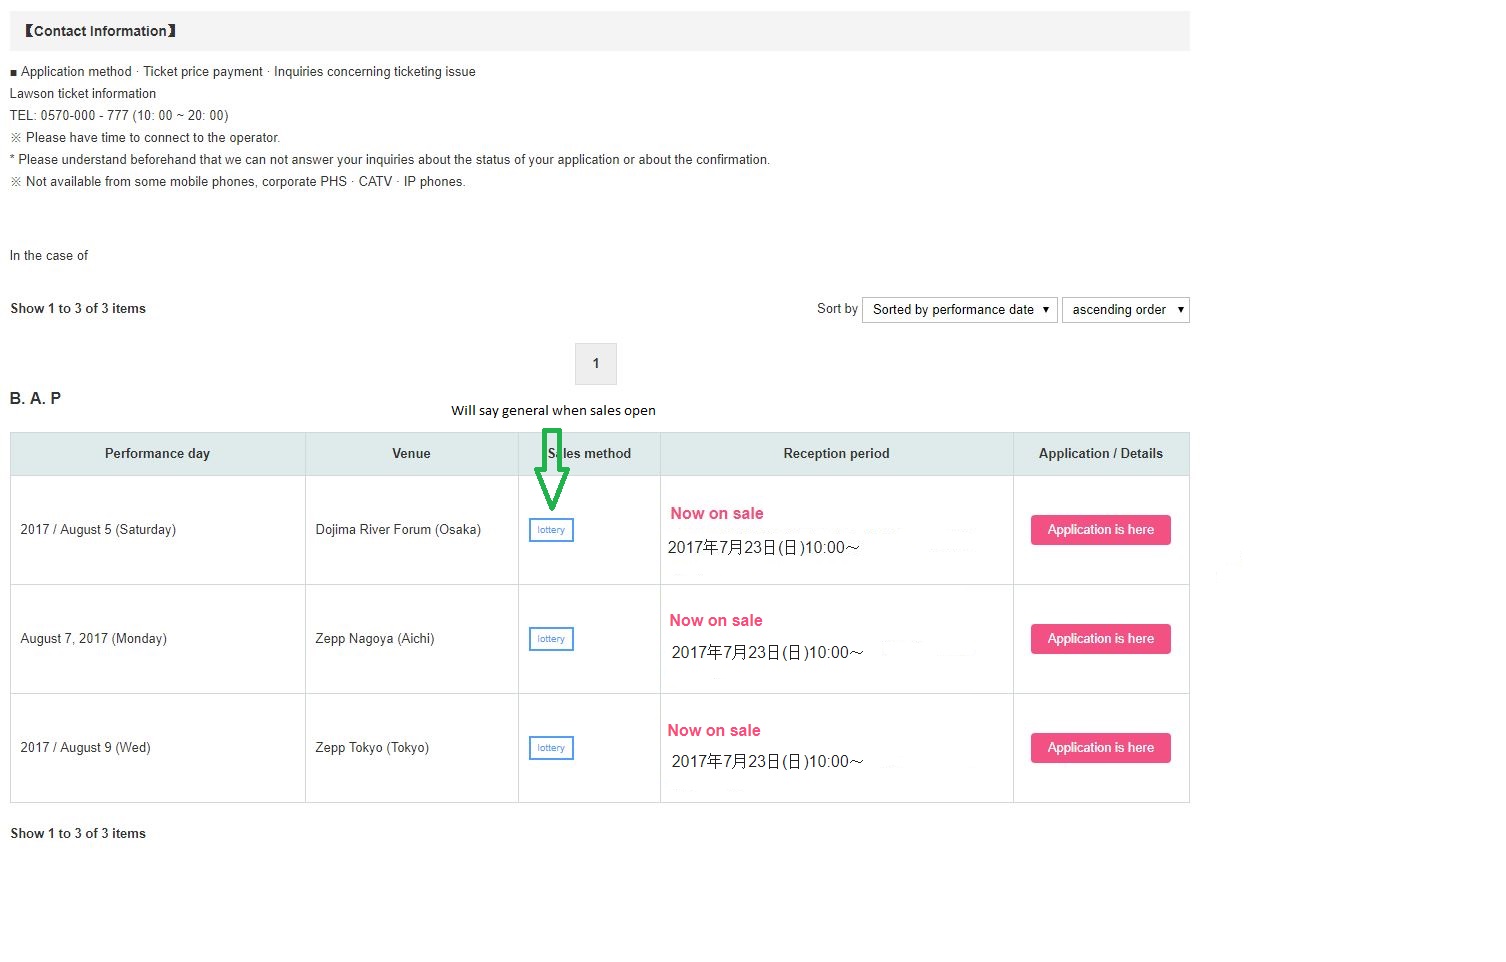Click 'Application is here' for Zepp Nagoya

[x=1100, y=639]
